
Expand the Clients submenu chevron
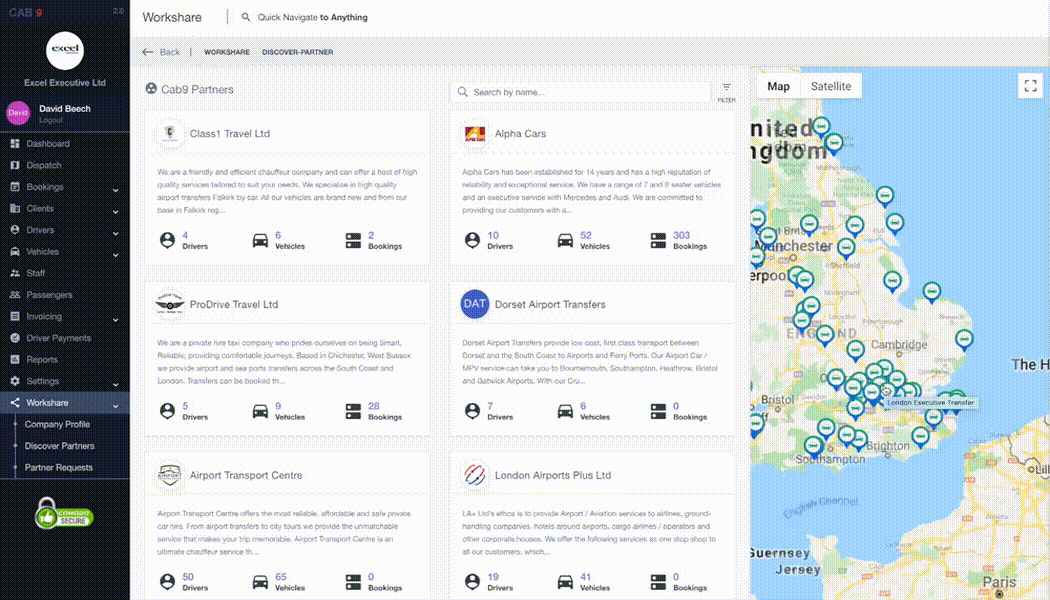[x=115, y=211]
